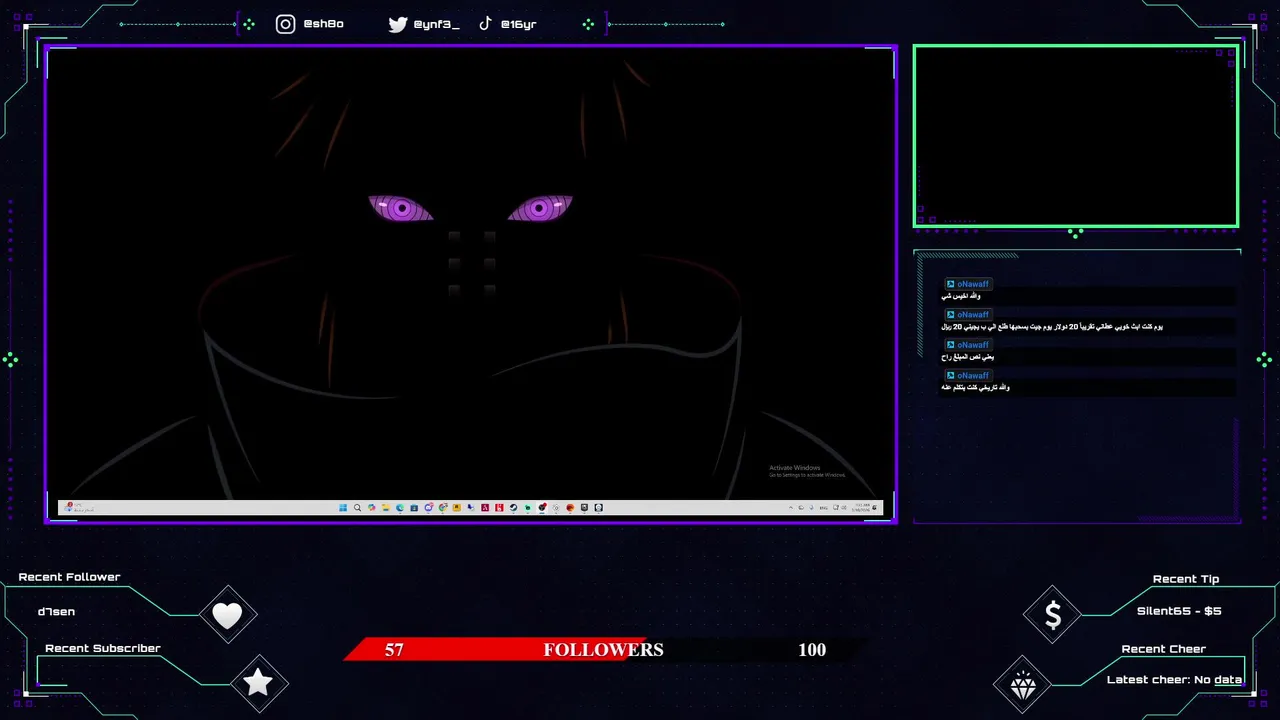This screenshot has height=720, width=1280.
Task: Click the TikTok logo icon
Action: click(485, 23)
